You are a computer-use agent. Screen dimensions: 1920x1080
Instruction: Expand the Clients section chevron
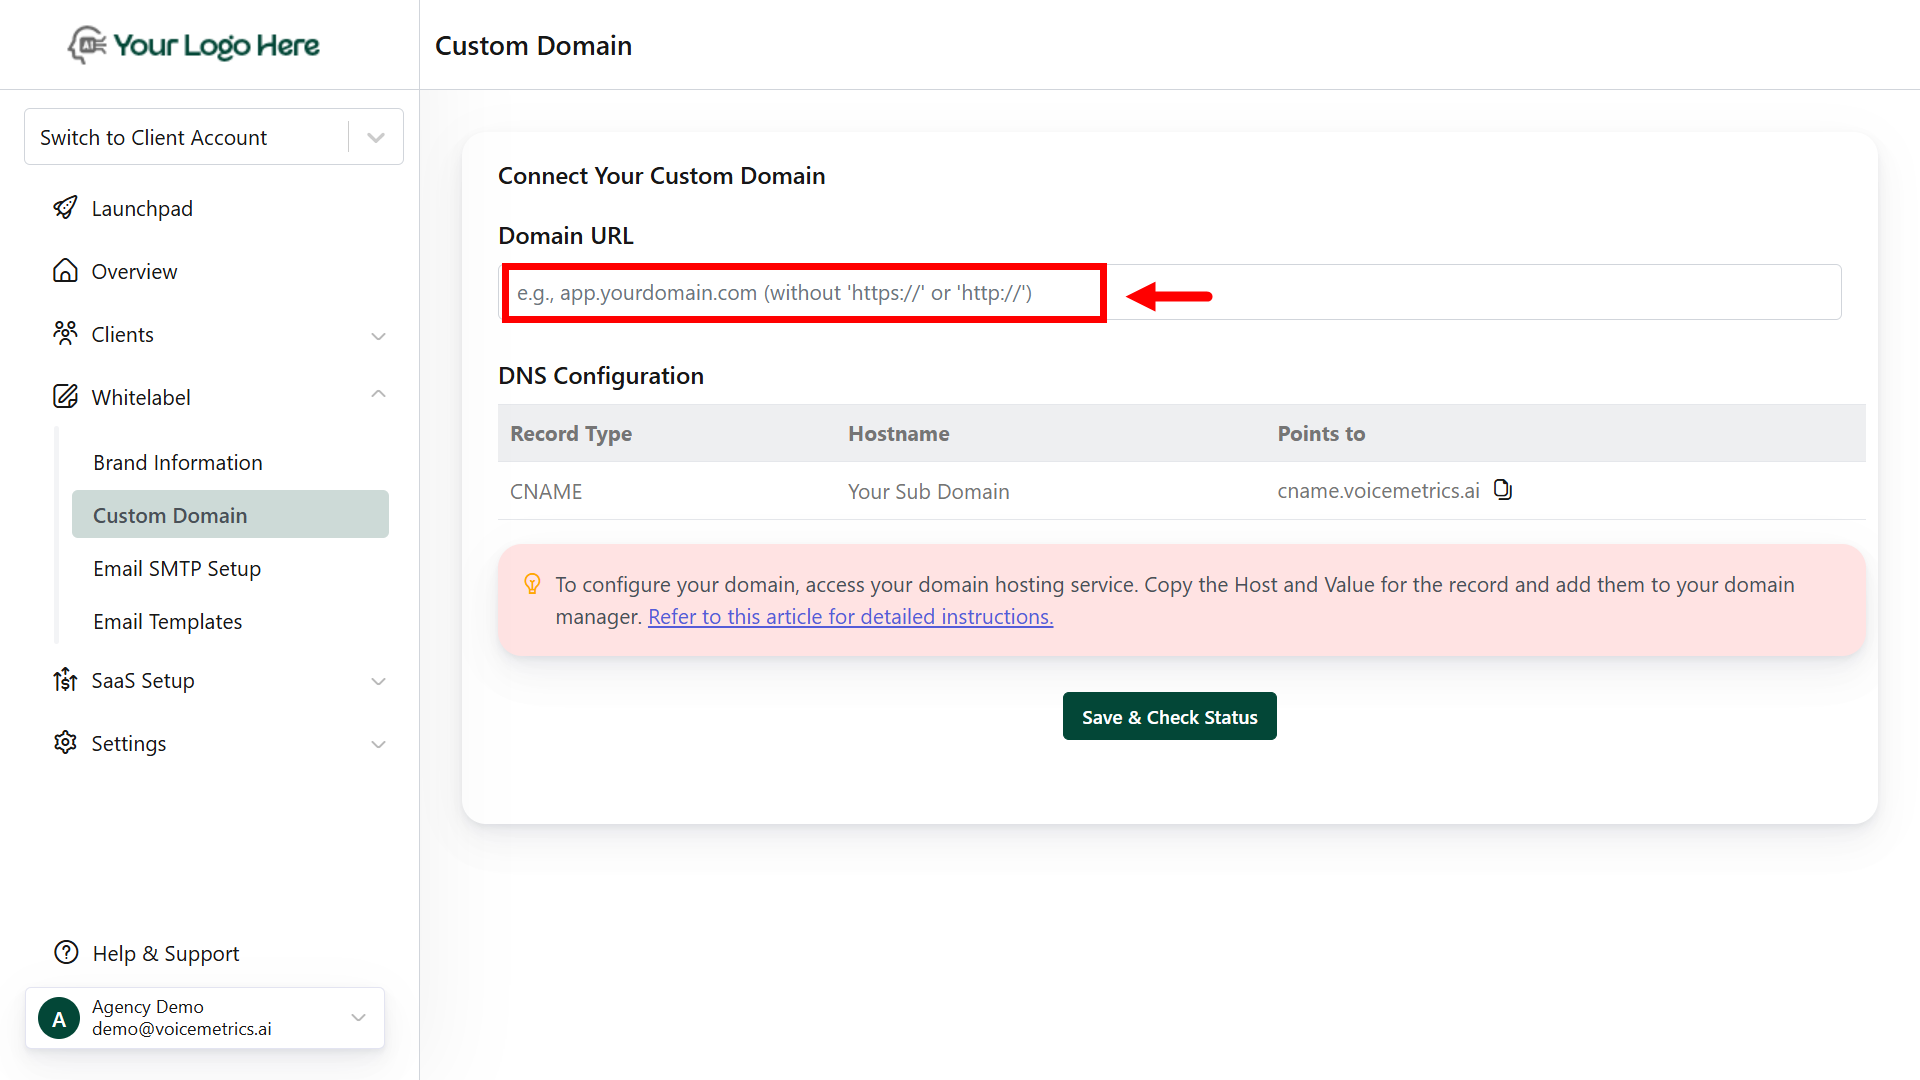378,336
